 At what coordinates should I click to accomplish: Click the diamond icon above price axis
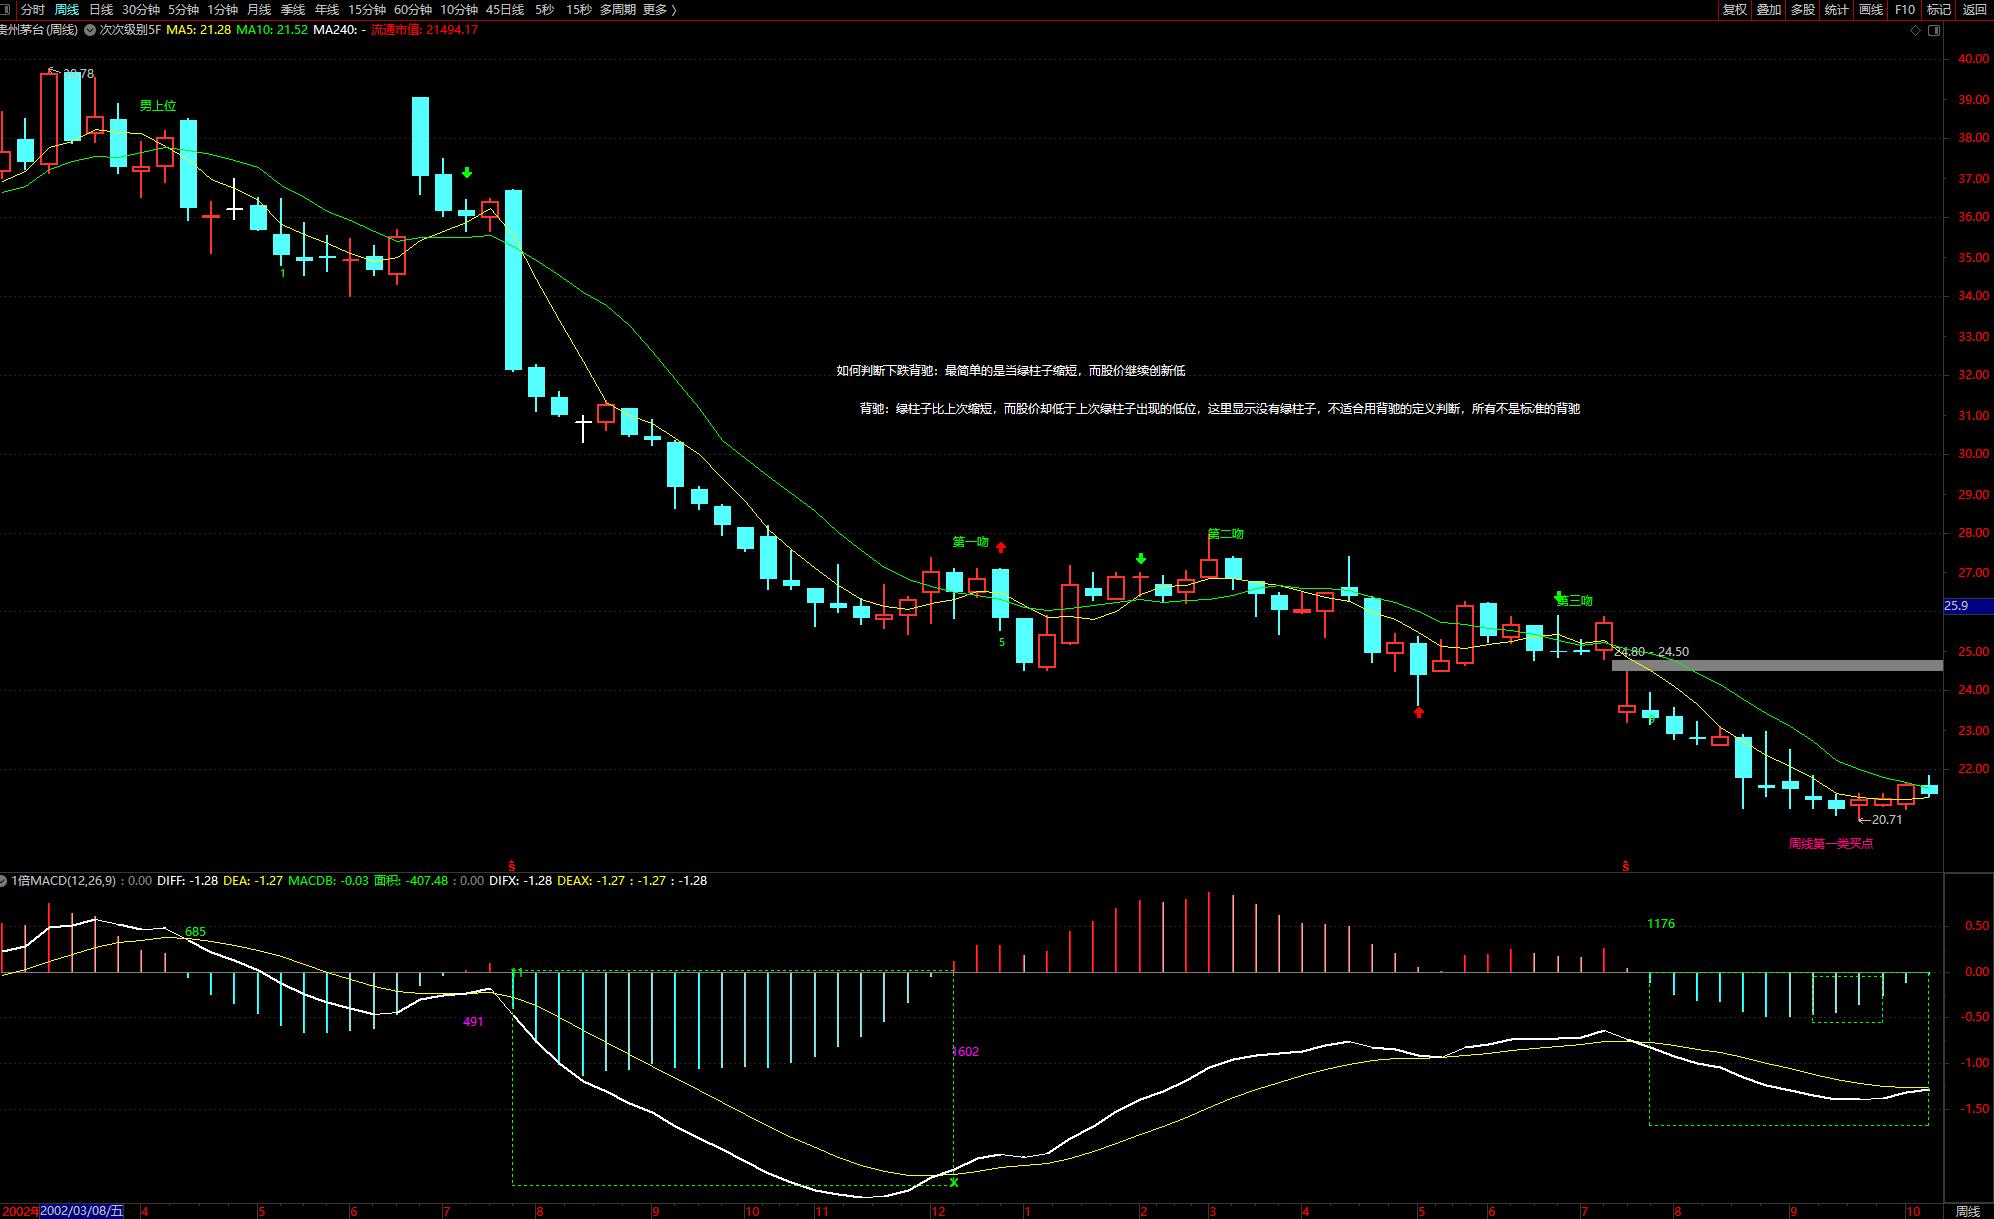coord(1915,30)
